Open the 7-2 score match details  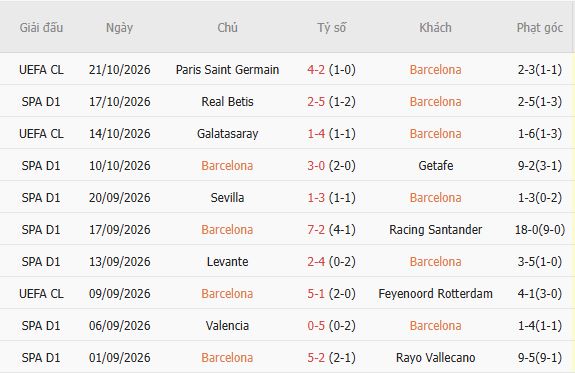[x=316, y=230]
